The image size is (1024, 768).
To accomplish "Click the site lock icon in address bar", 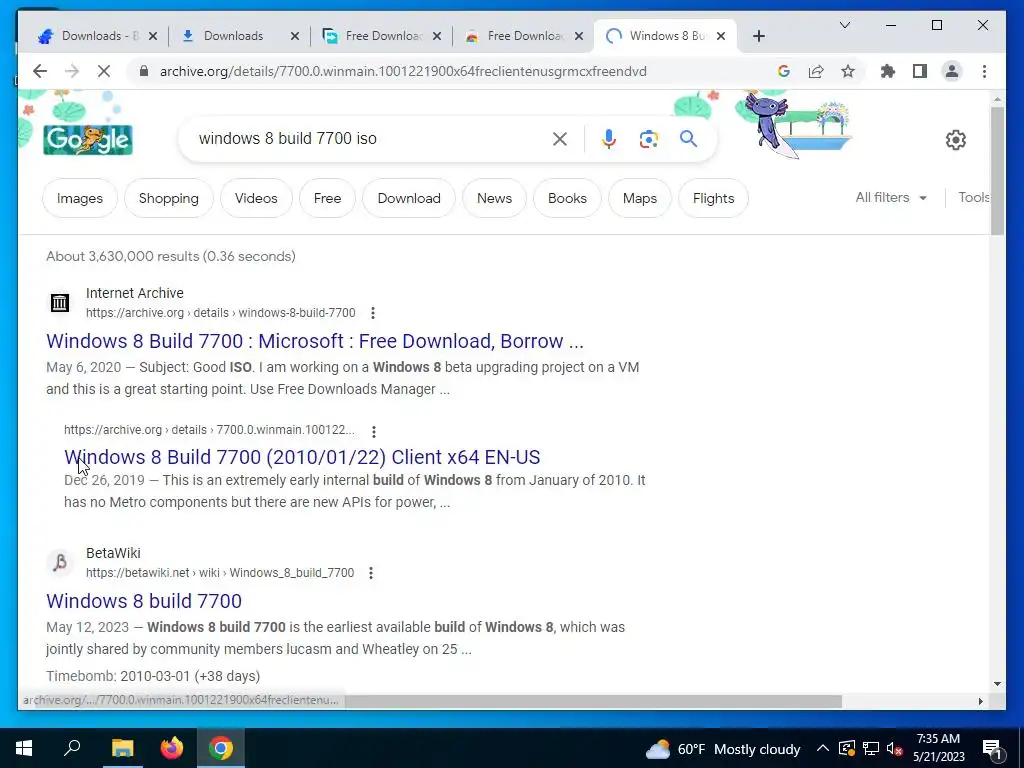I will 144,71.
